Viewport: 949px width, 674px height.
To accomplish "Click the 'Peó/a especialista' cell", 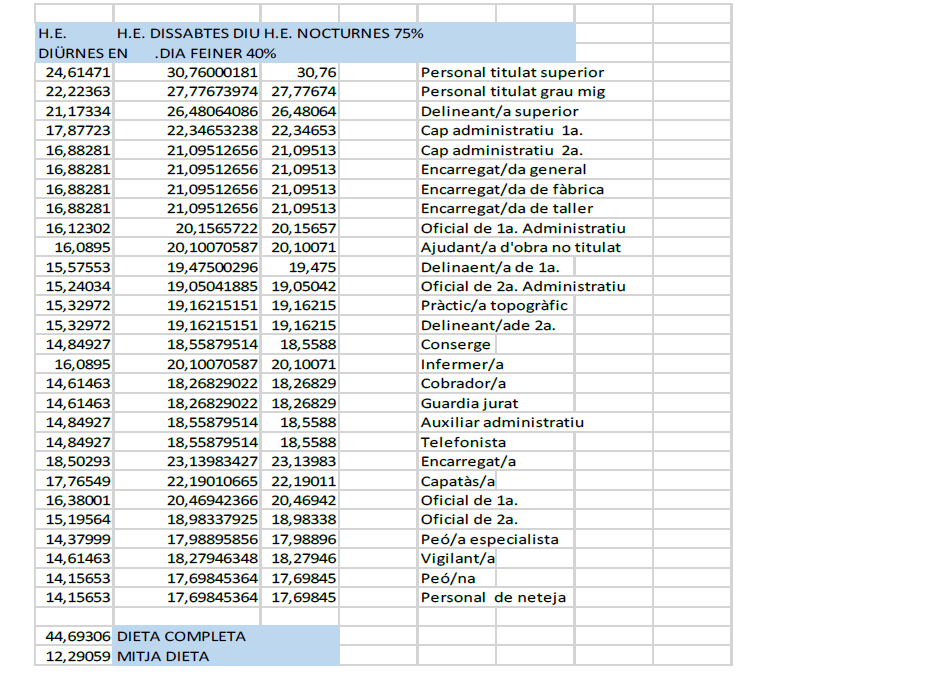I will point(489,539).
